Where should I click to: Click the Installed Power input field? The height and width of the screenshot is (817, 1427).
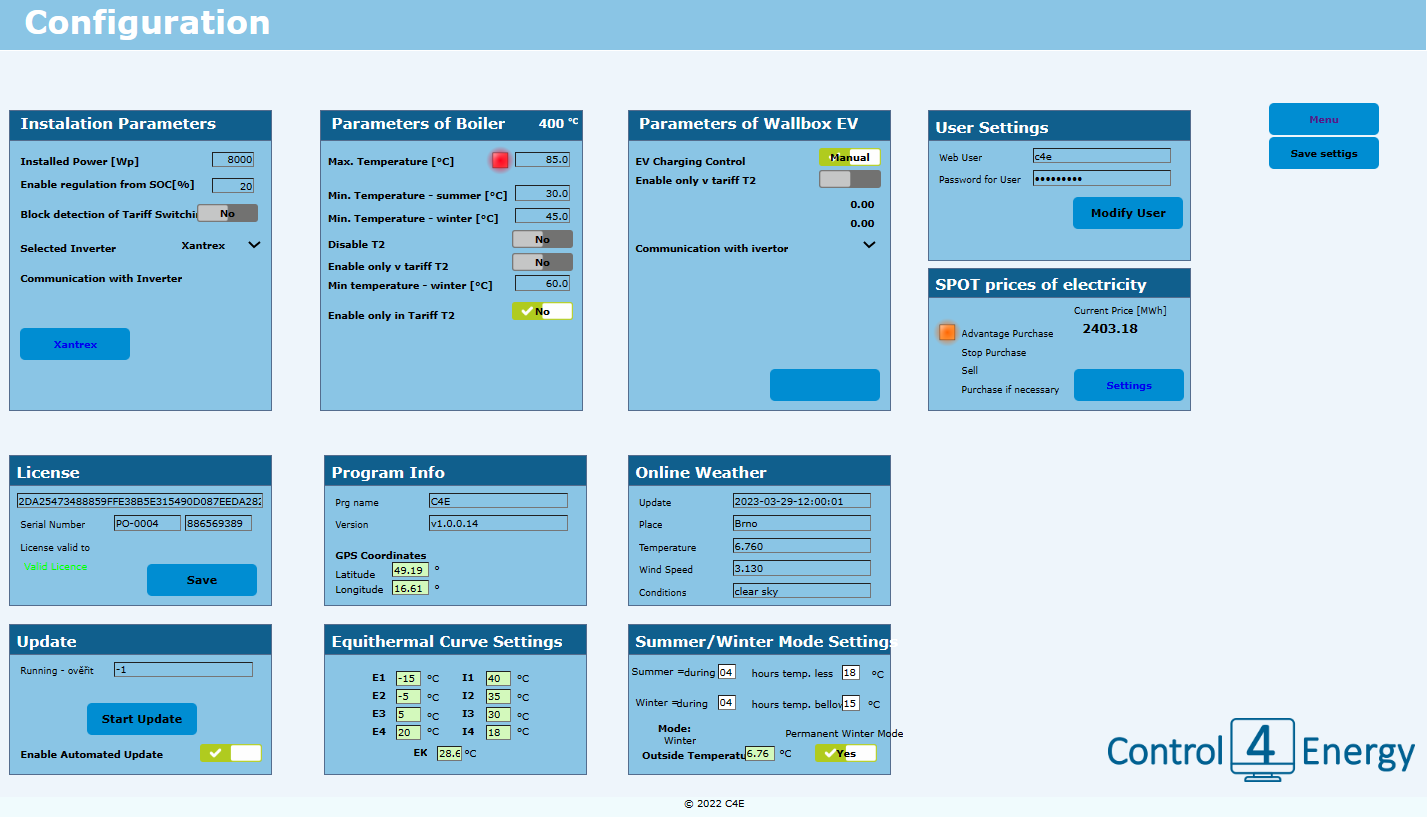[x=232, y=158]
